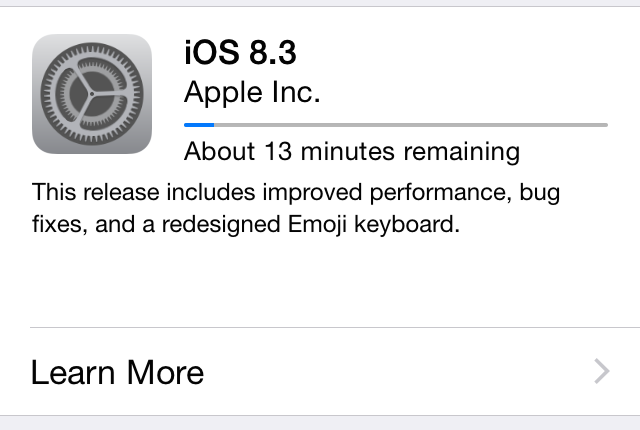Viewport: 640px width, 430px height.
Task: Click the word Emoji in the description
Action: (317, 224)
